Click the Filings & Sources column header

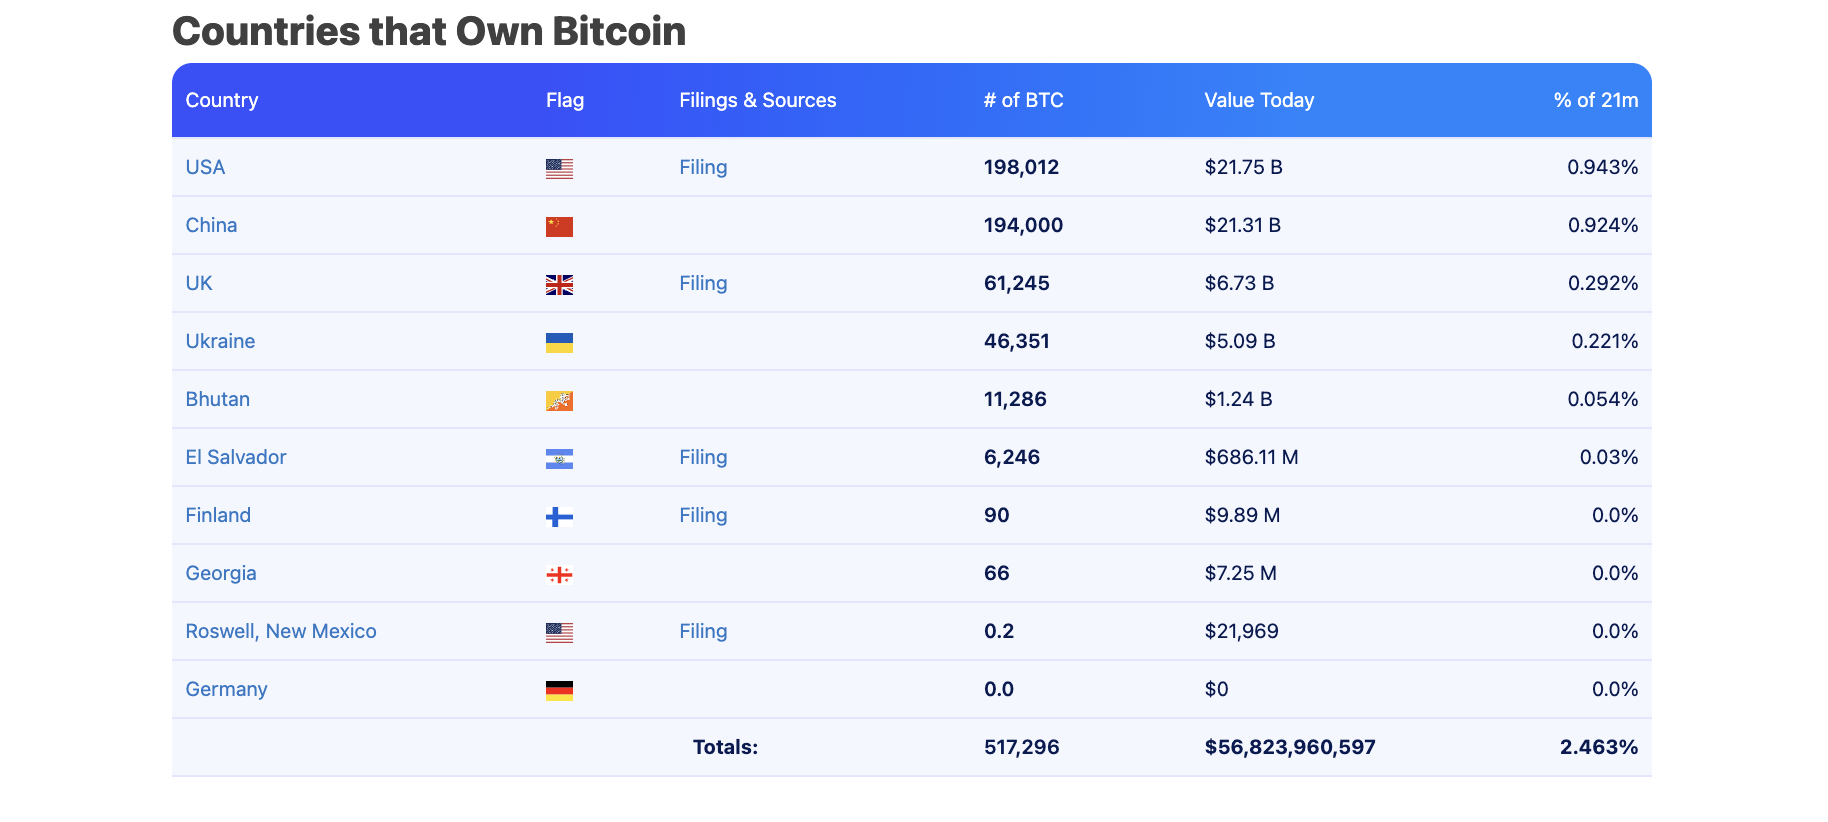coord(758,100)
